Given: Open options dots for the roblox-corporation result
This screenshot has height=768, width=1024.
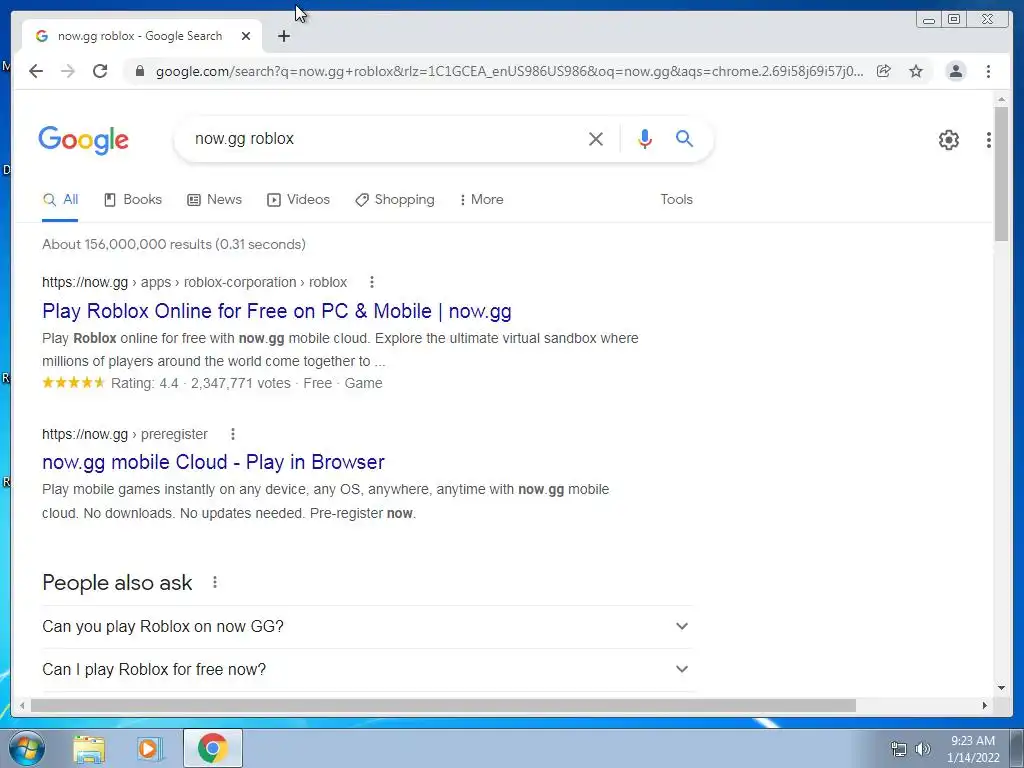Looking at the screenshot, I should tap(372, 282).
